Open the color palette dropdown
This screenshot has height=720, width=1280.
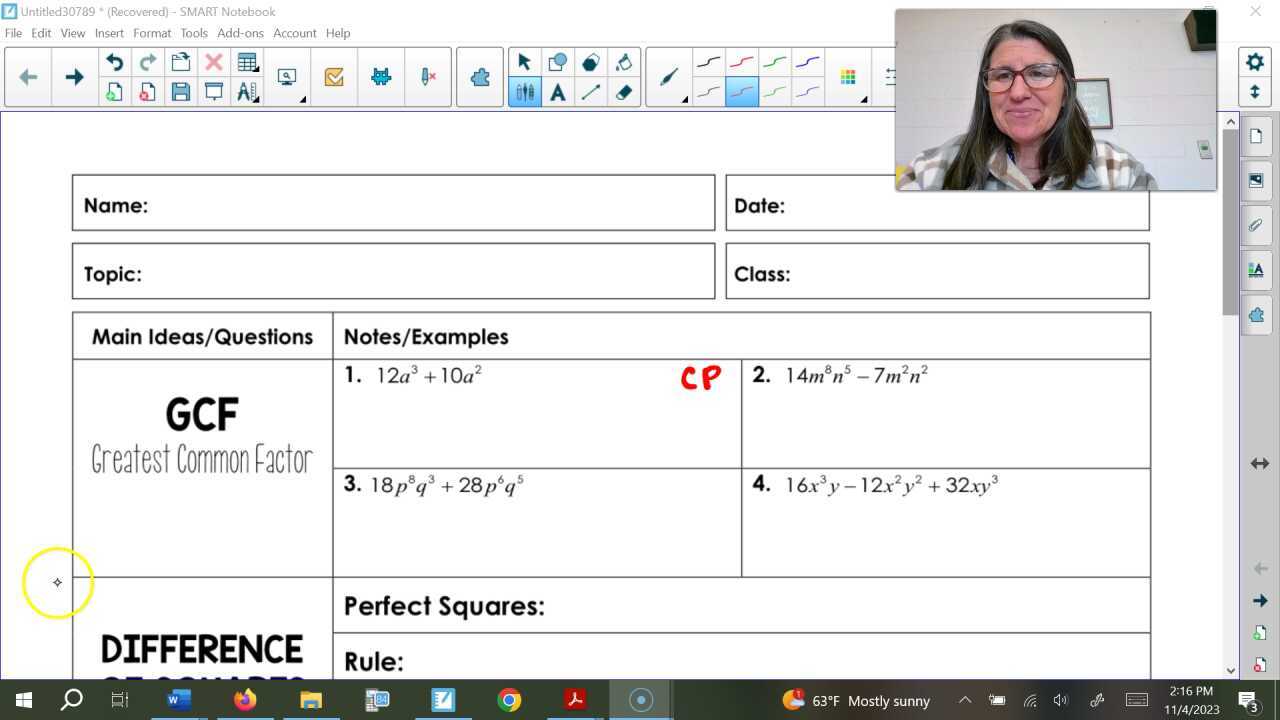[x=847, y=76]
